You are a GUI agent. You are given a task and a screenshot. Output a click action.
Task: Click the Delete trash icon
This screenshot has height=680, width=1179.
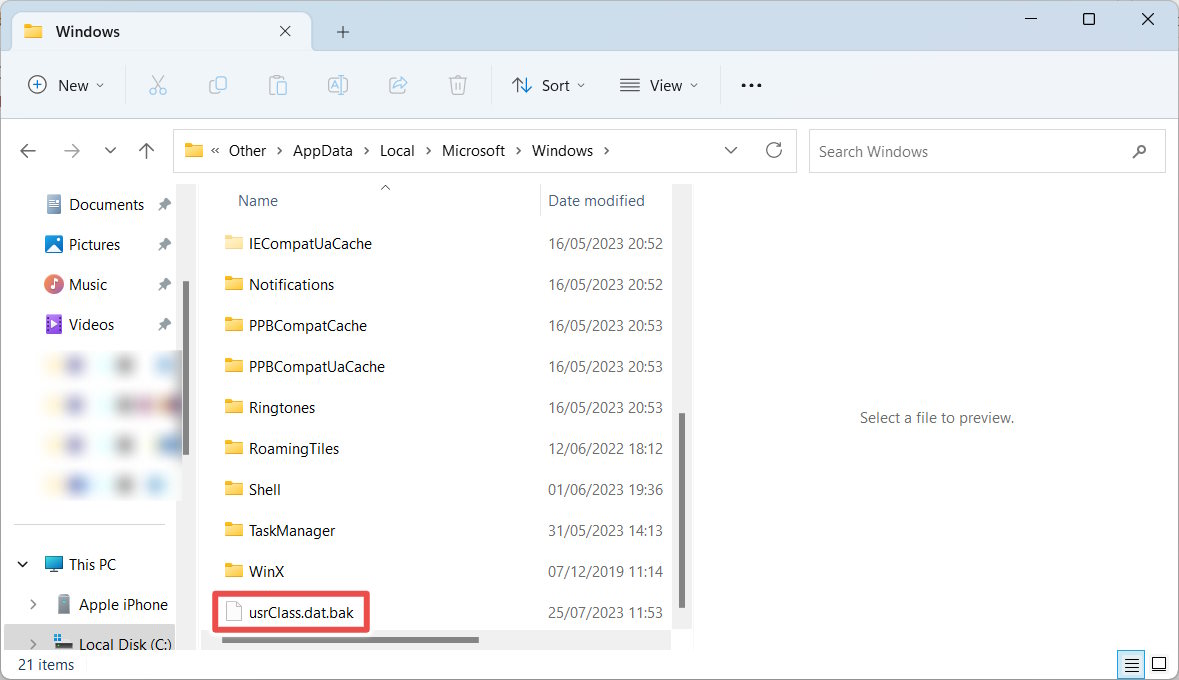(x=458, y=86)
